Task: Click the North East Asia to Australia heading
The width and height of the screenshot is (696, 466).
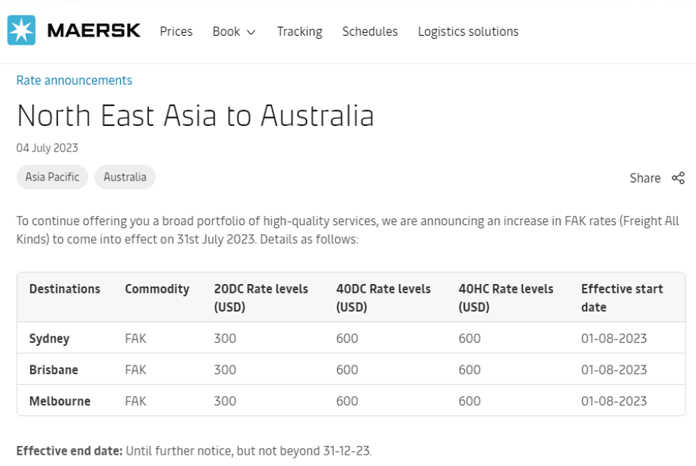Action: click(x=195, y=116)
